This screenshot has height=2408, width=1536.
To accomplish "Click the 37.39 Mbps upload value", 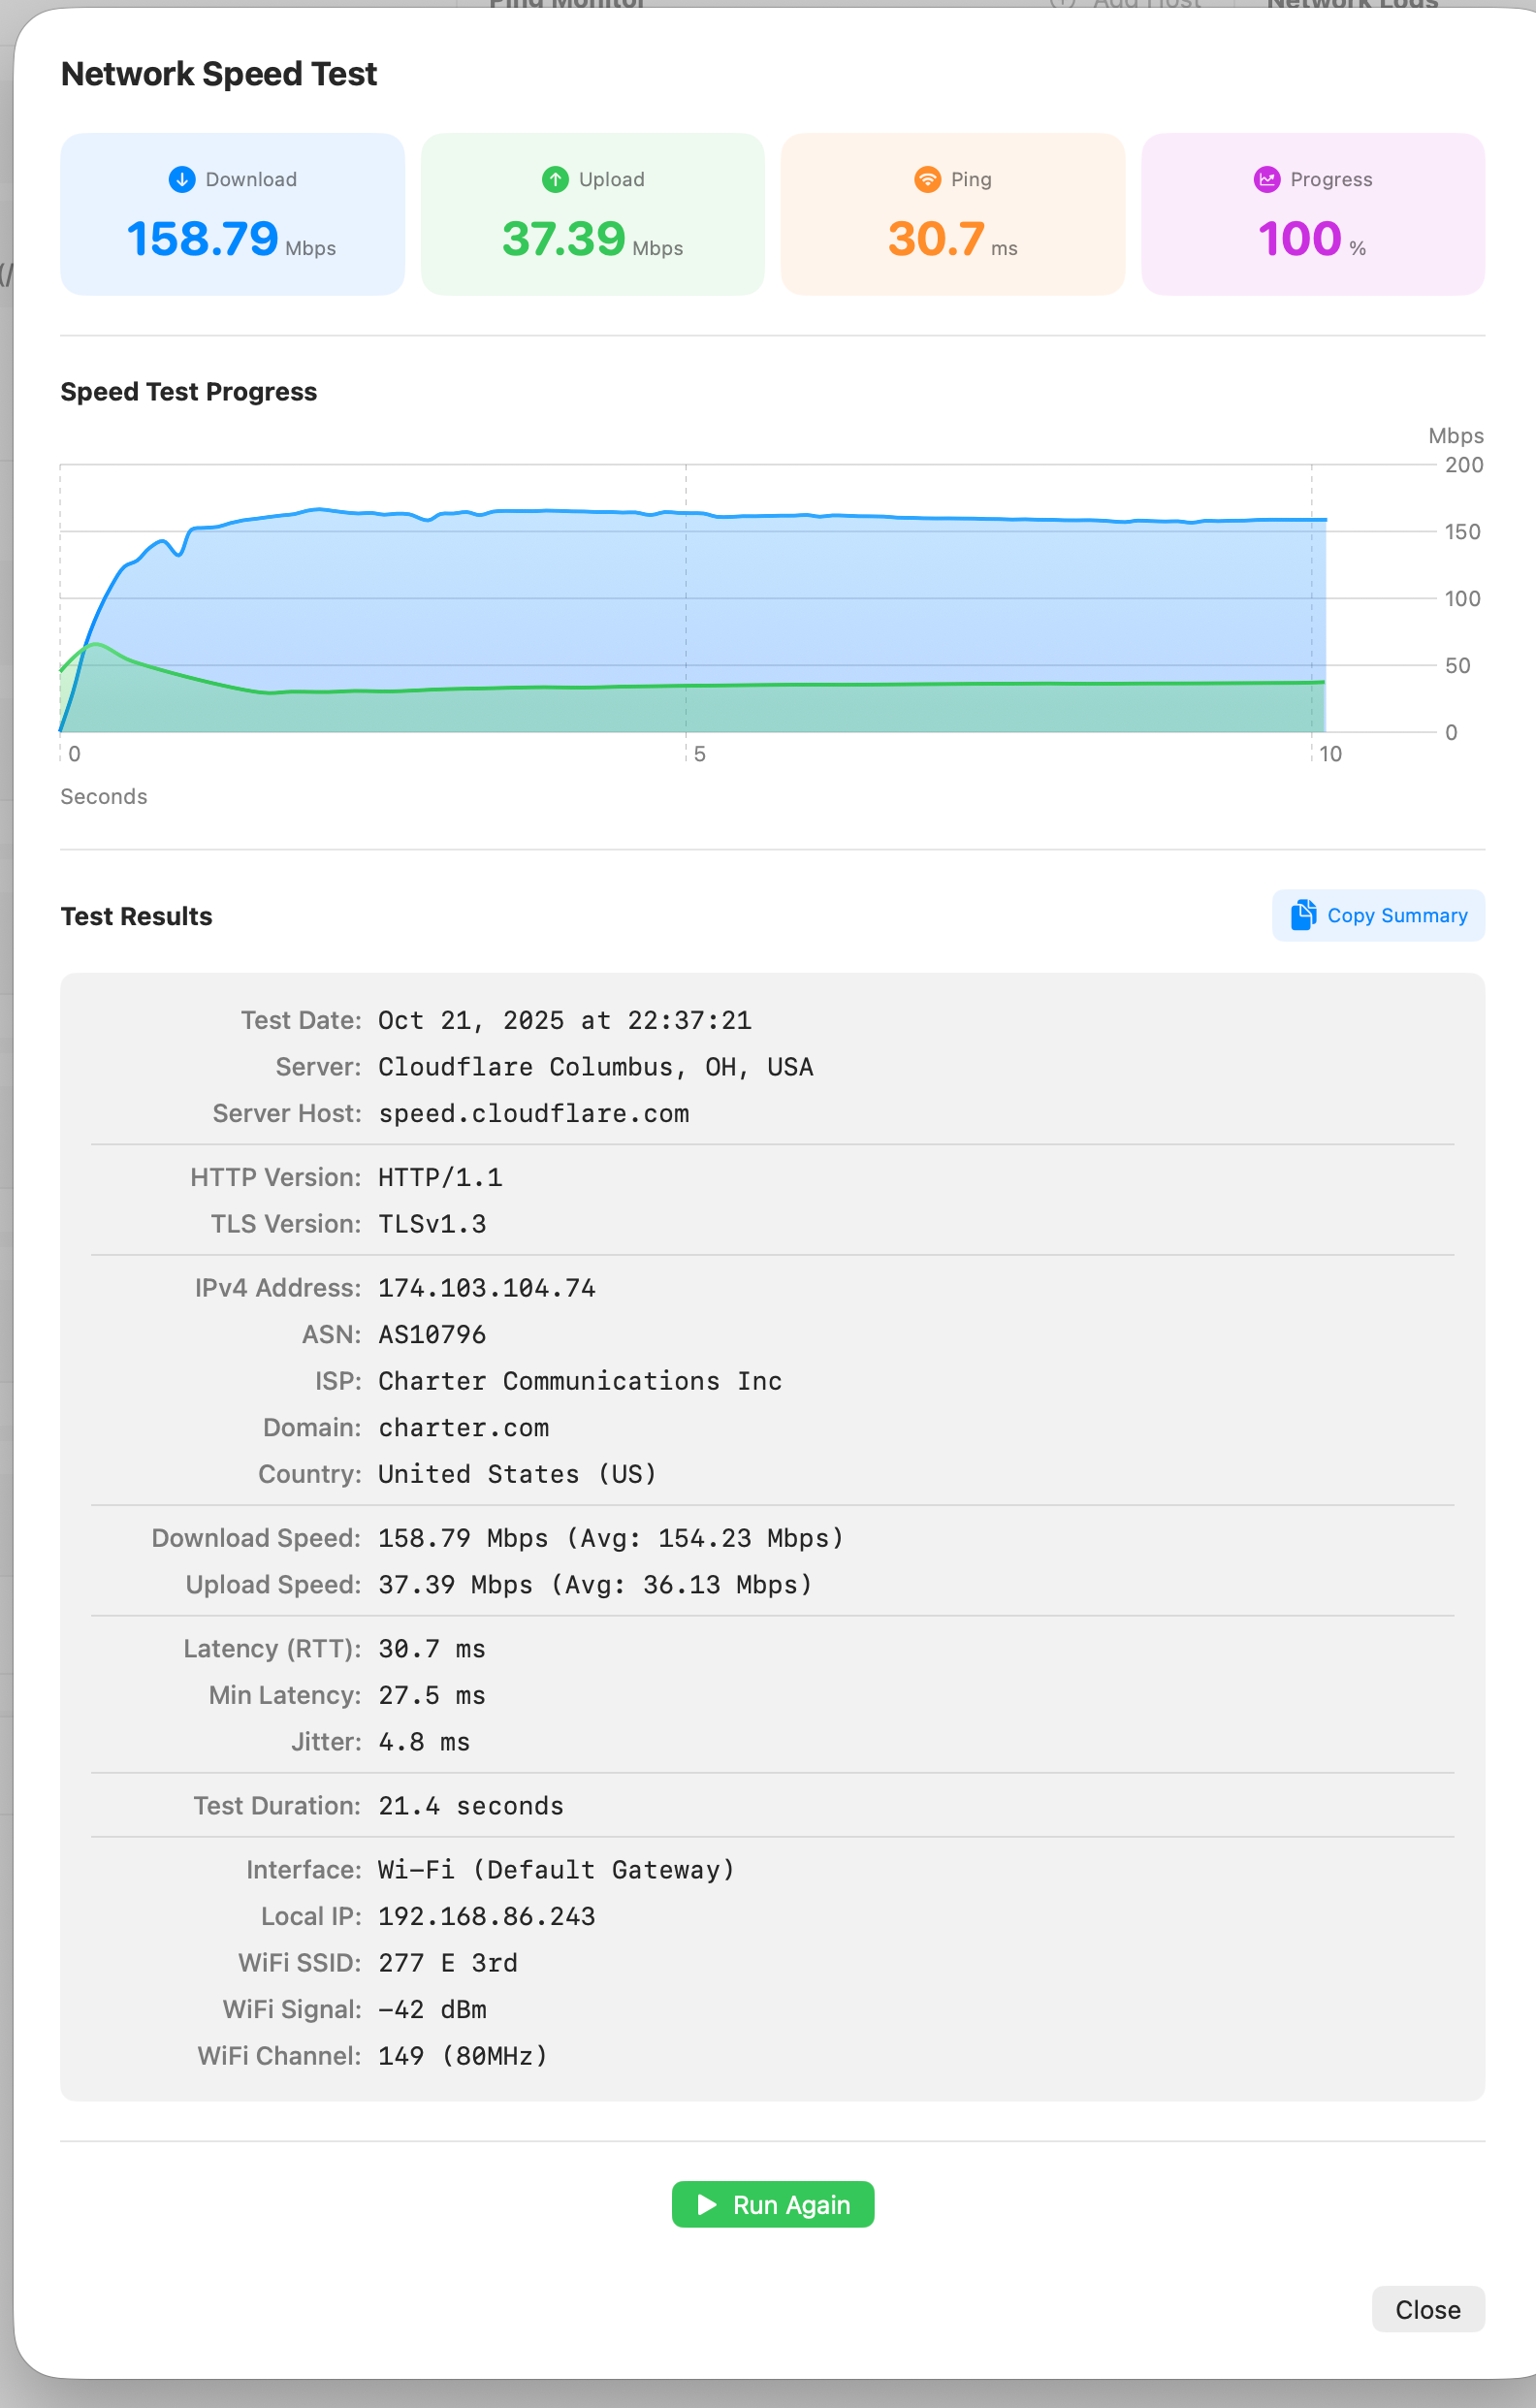I will tap(564, 239).
